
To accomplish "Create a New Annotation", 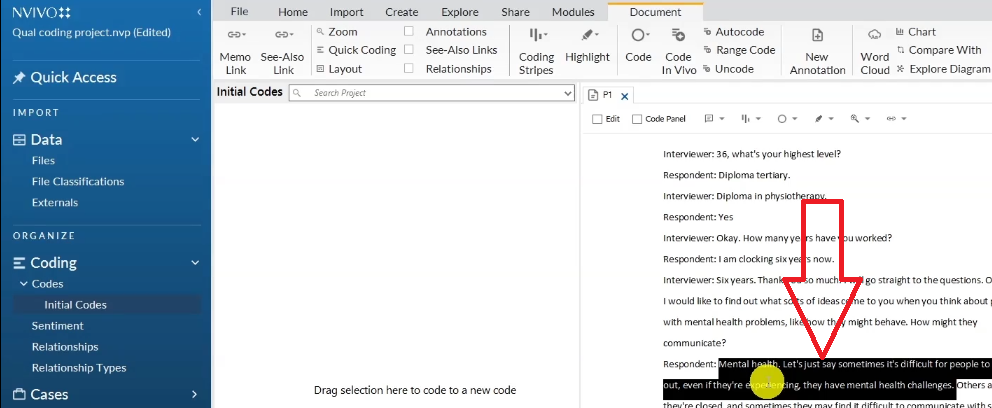I will point(817,35).
